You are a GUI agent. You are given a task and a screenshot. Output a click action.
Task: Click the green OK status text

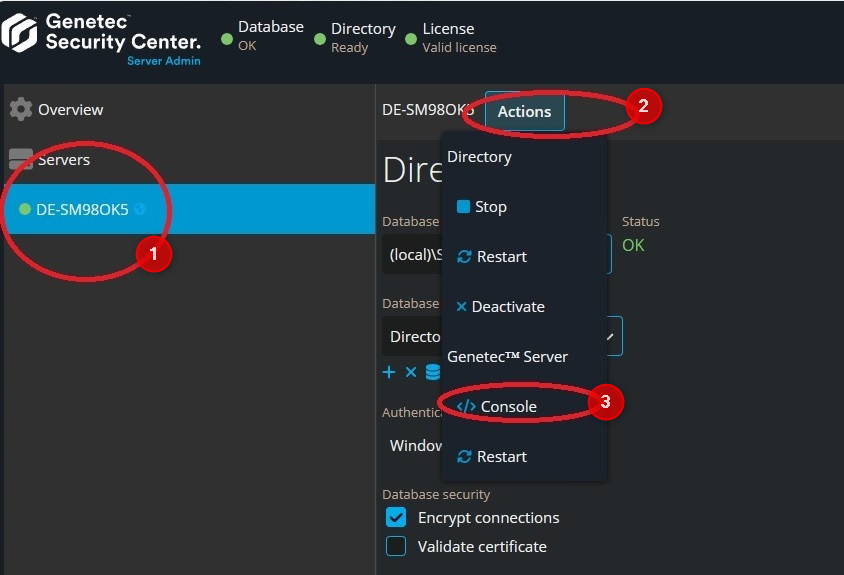[x=633, y=246]
